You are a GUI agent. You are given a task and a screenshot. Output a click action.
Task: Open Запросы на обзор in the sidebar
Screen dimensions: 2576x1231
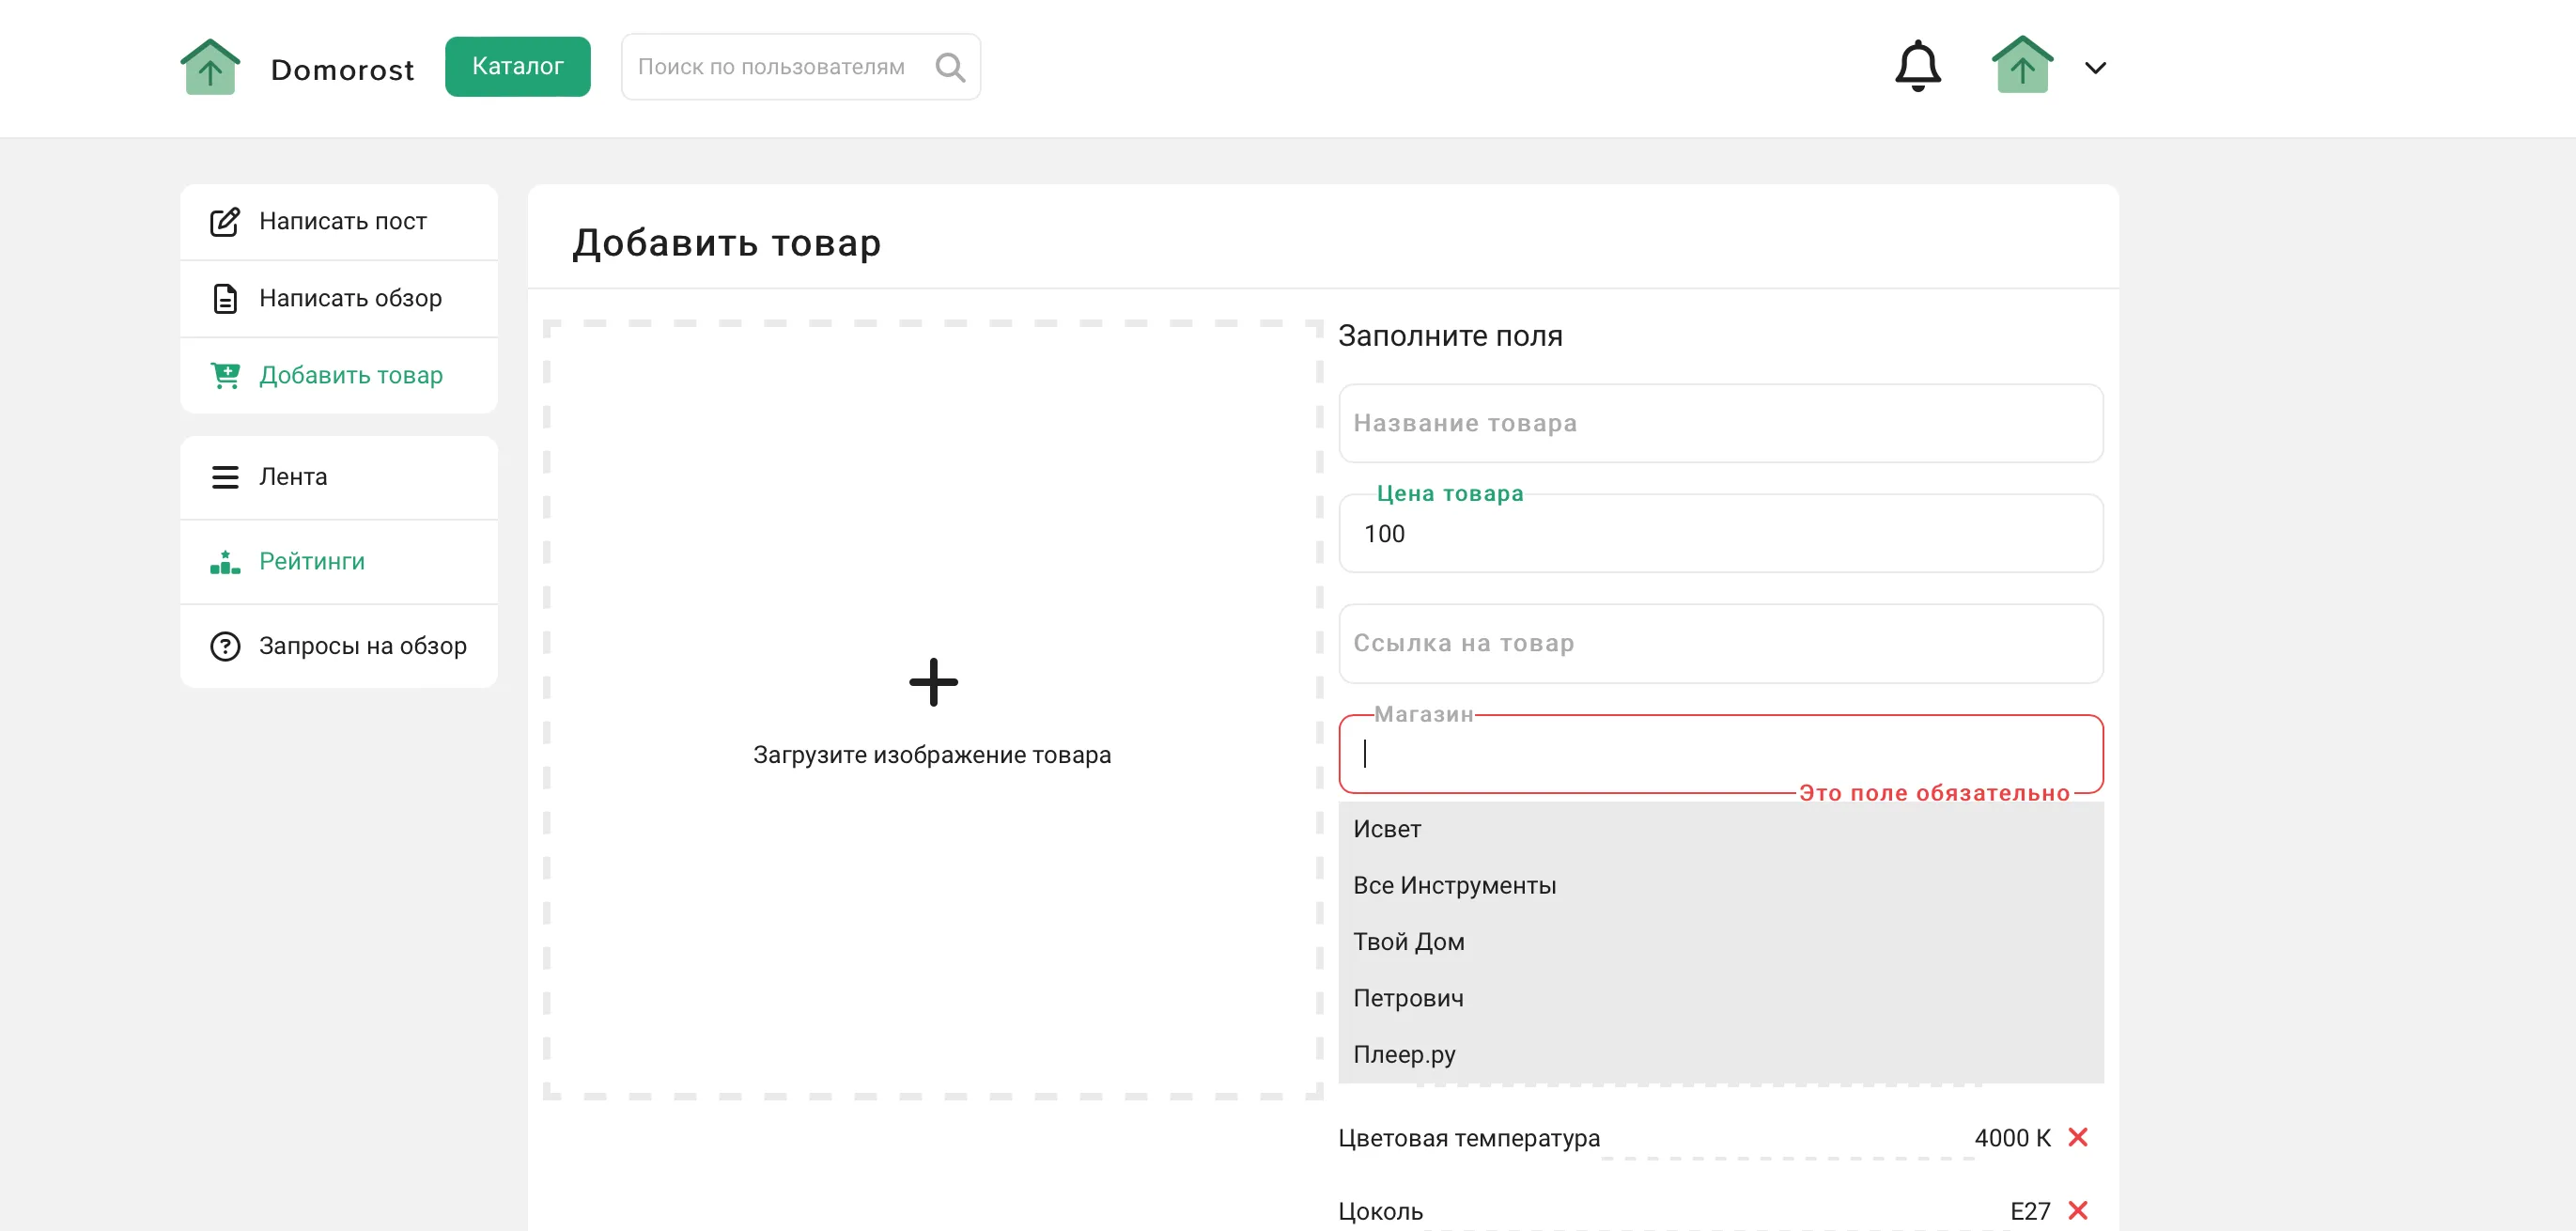tap(362, 646)
